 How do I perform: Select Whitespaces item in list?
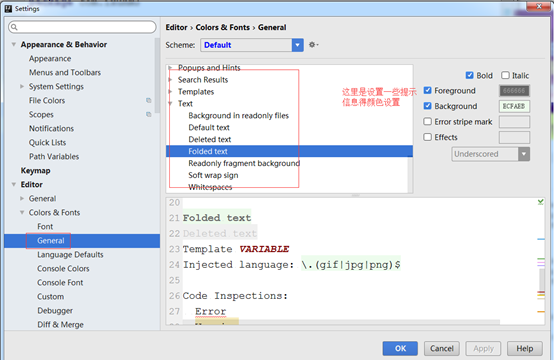(210, 187)
